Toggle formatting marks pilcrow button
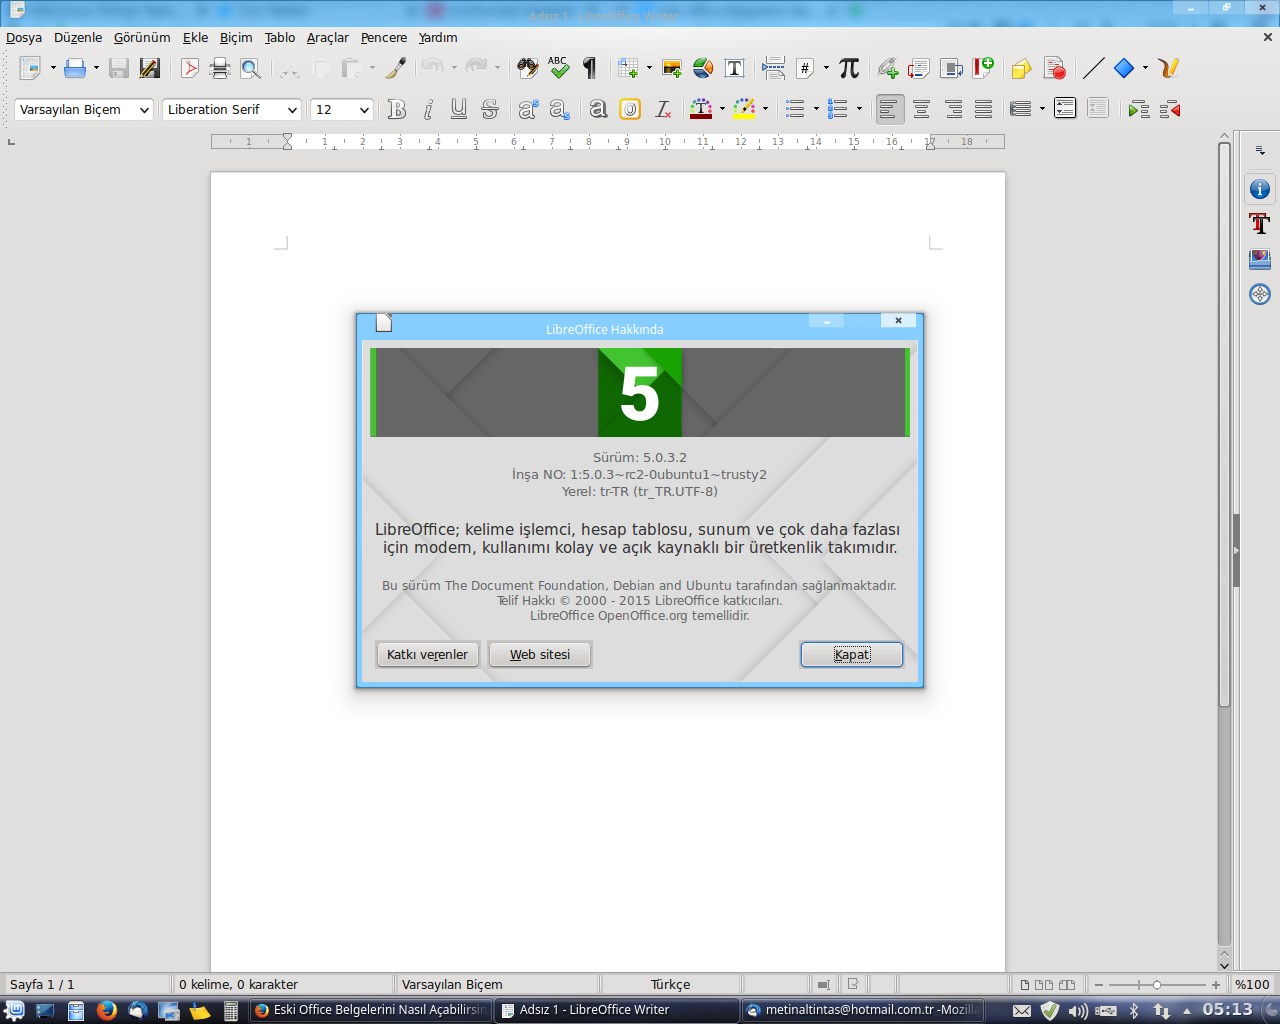The height and width of the screenshot is (1024, 1280). click(x=590, y=69)
